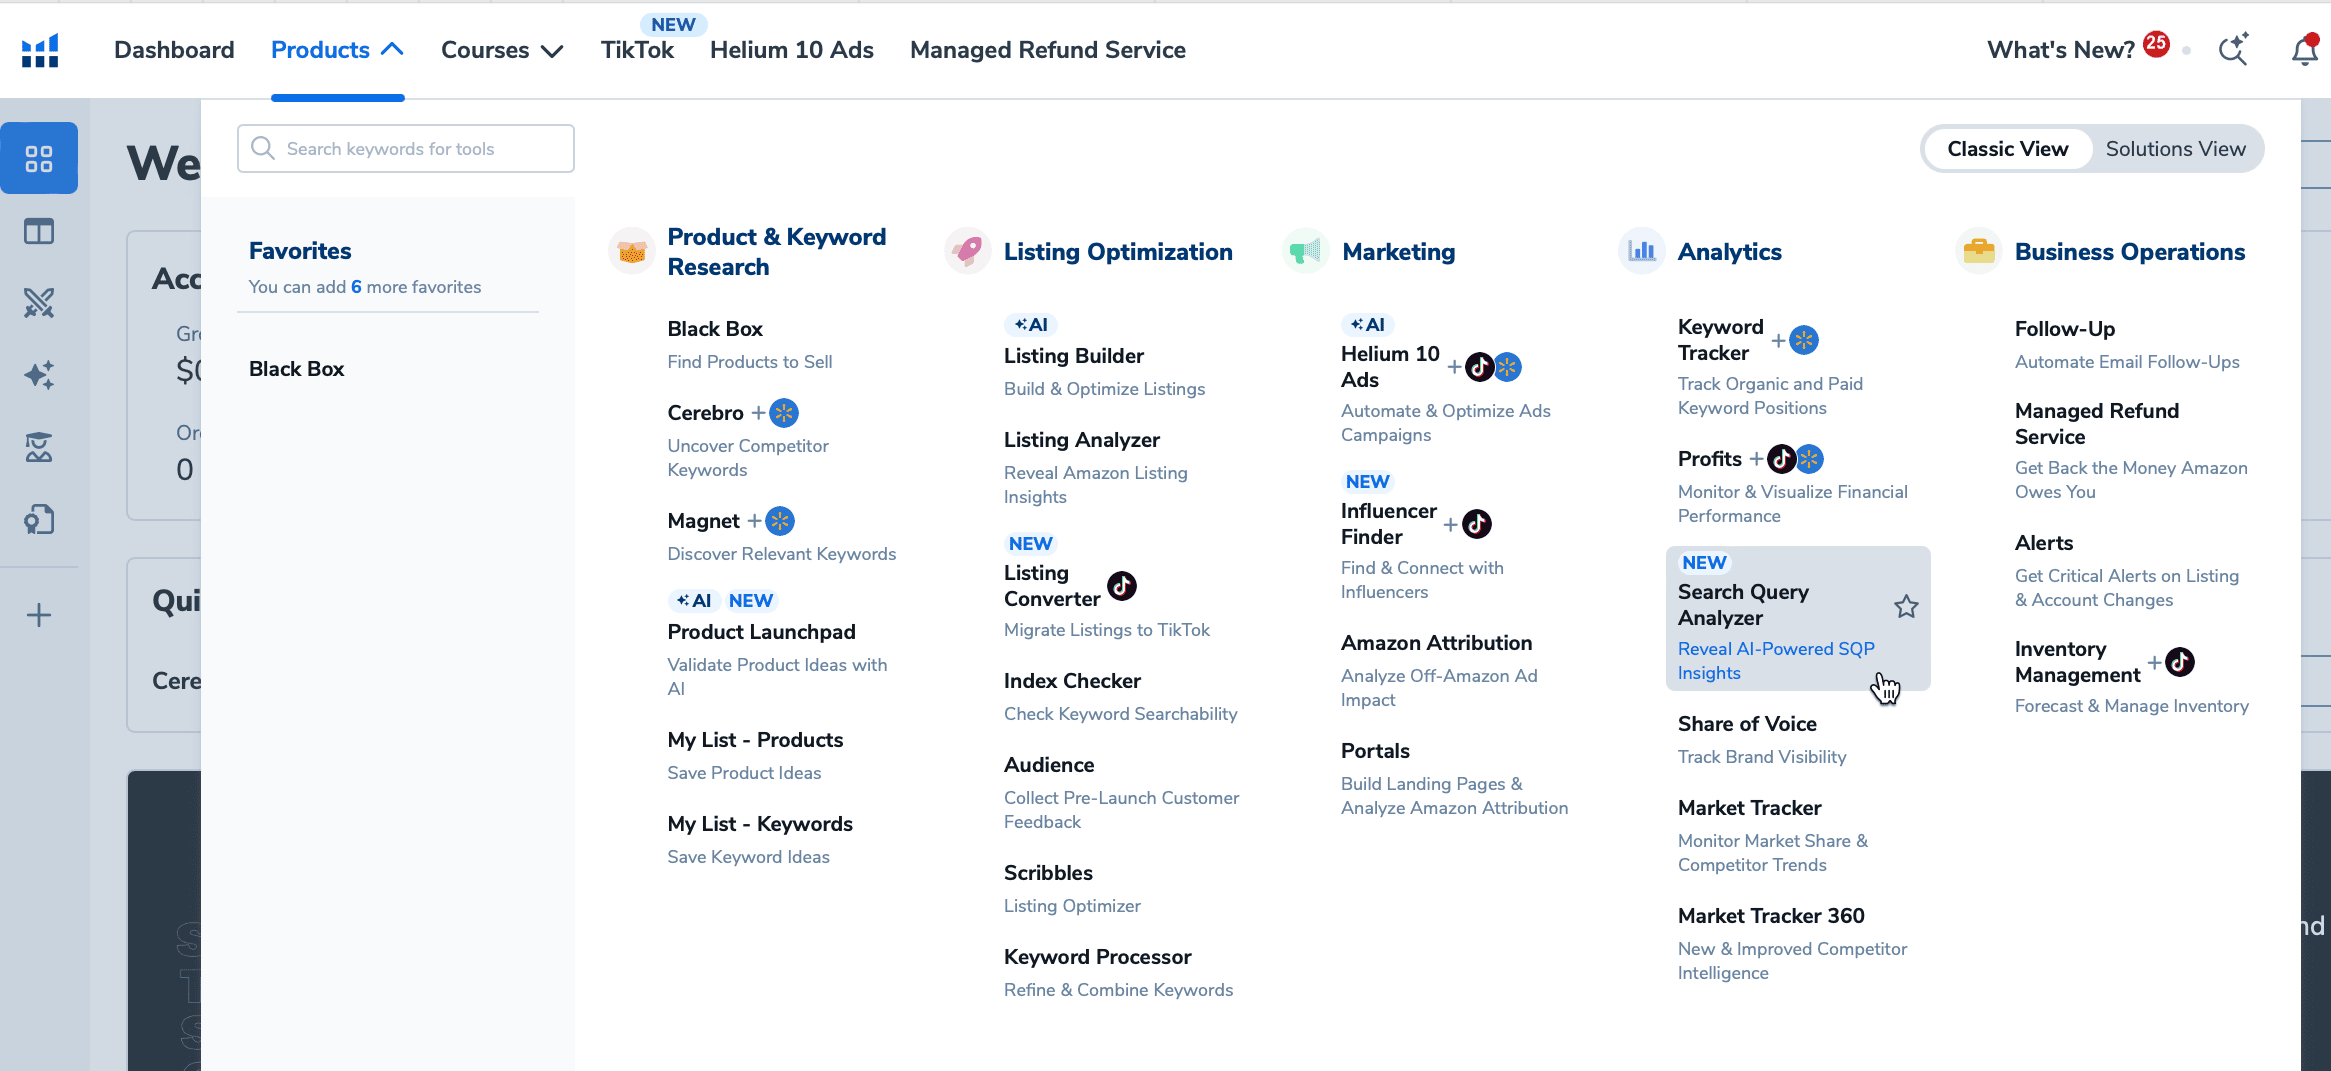Switch to Solutions View
Image resolution: width=2331 pixels, height=1071 pixels.
(2175, 149)
